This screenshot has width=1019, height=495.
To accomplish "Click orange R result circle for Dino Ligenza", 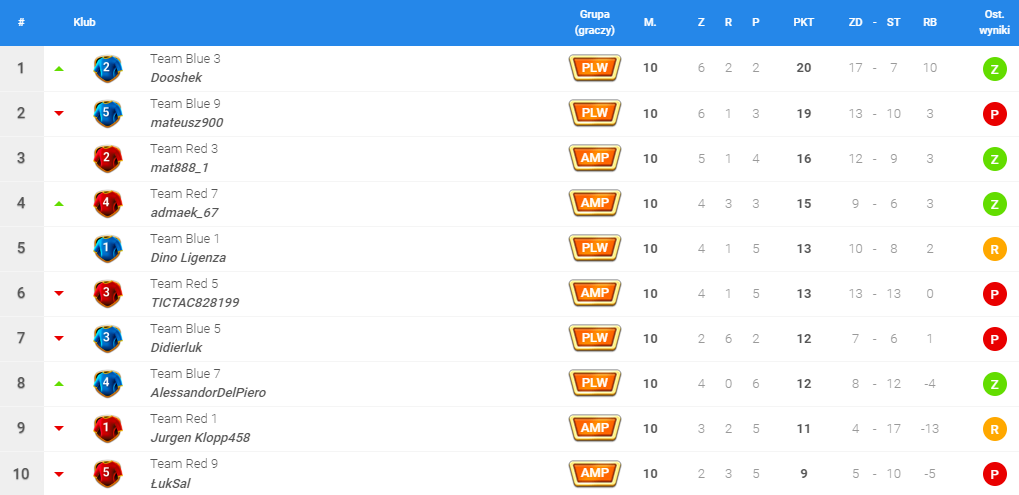I will coord(994,249).
